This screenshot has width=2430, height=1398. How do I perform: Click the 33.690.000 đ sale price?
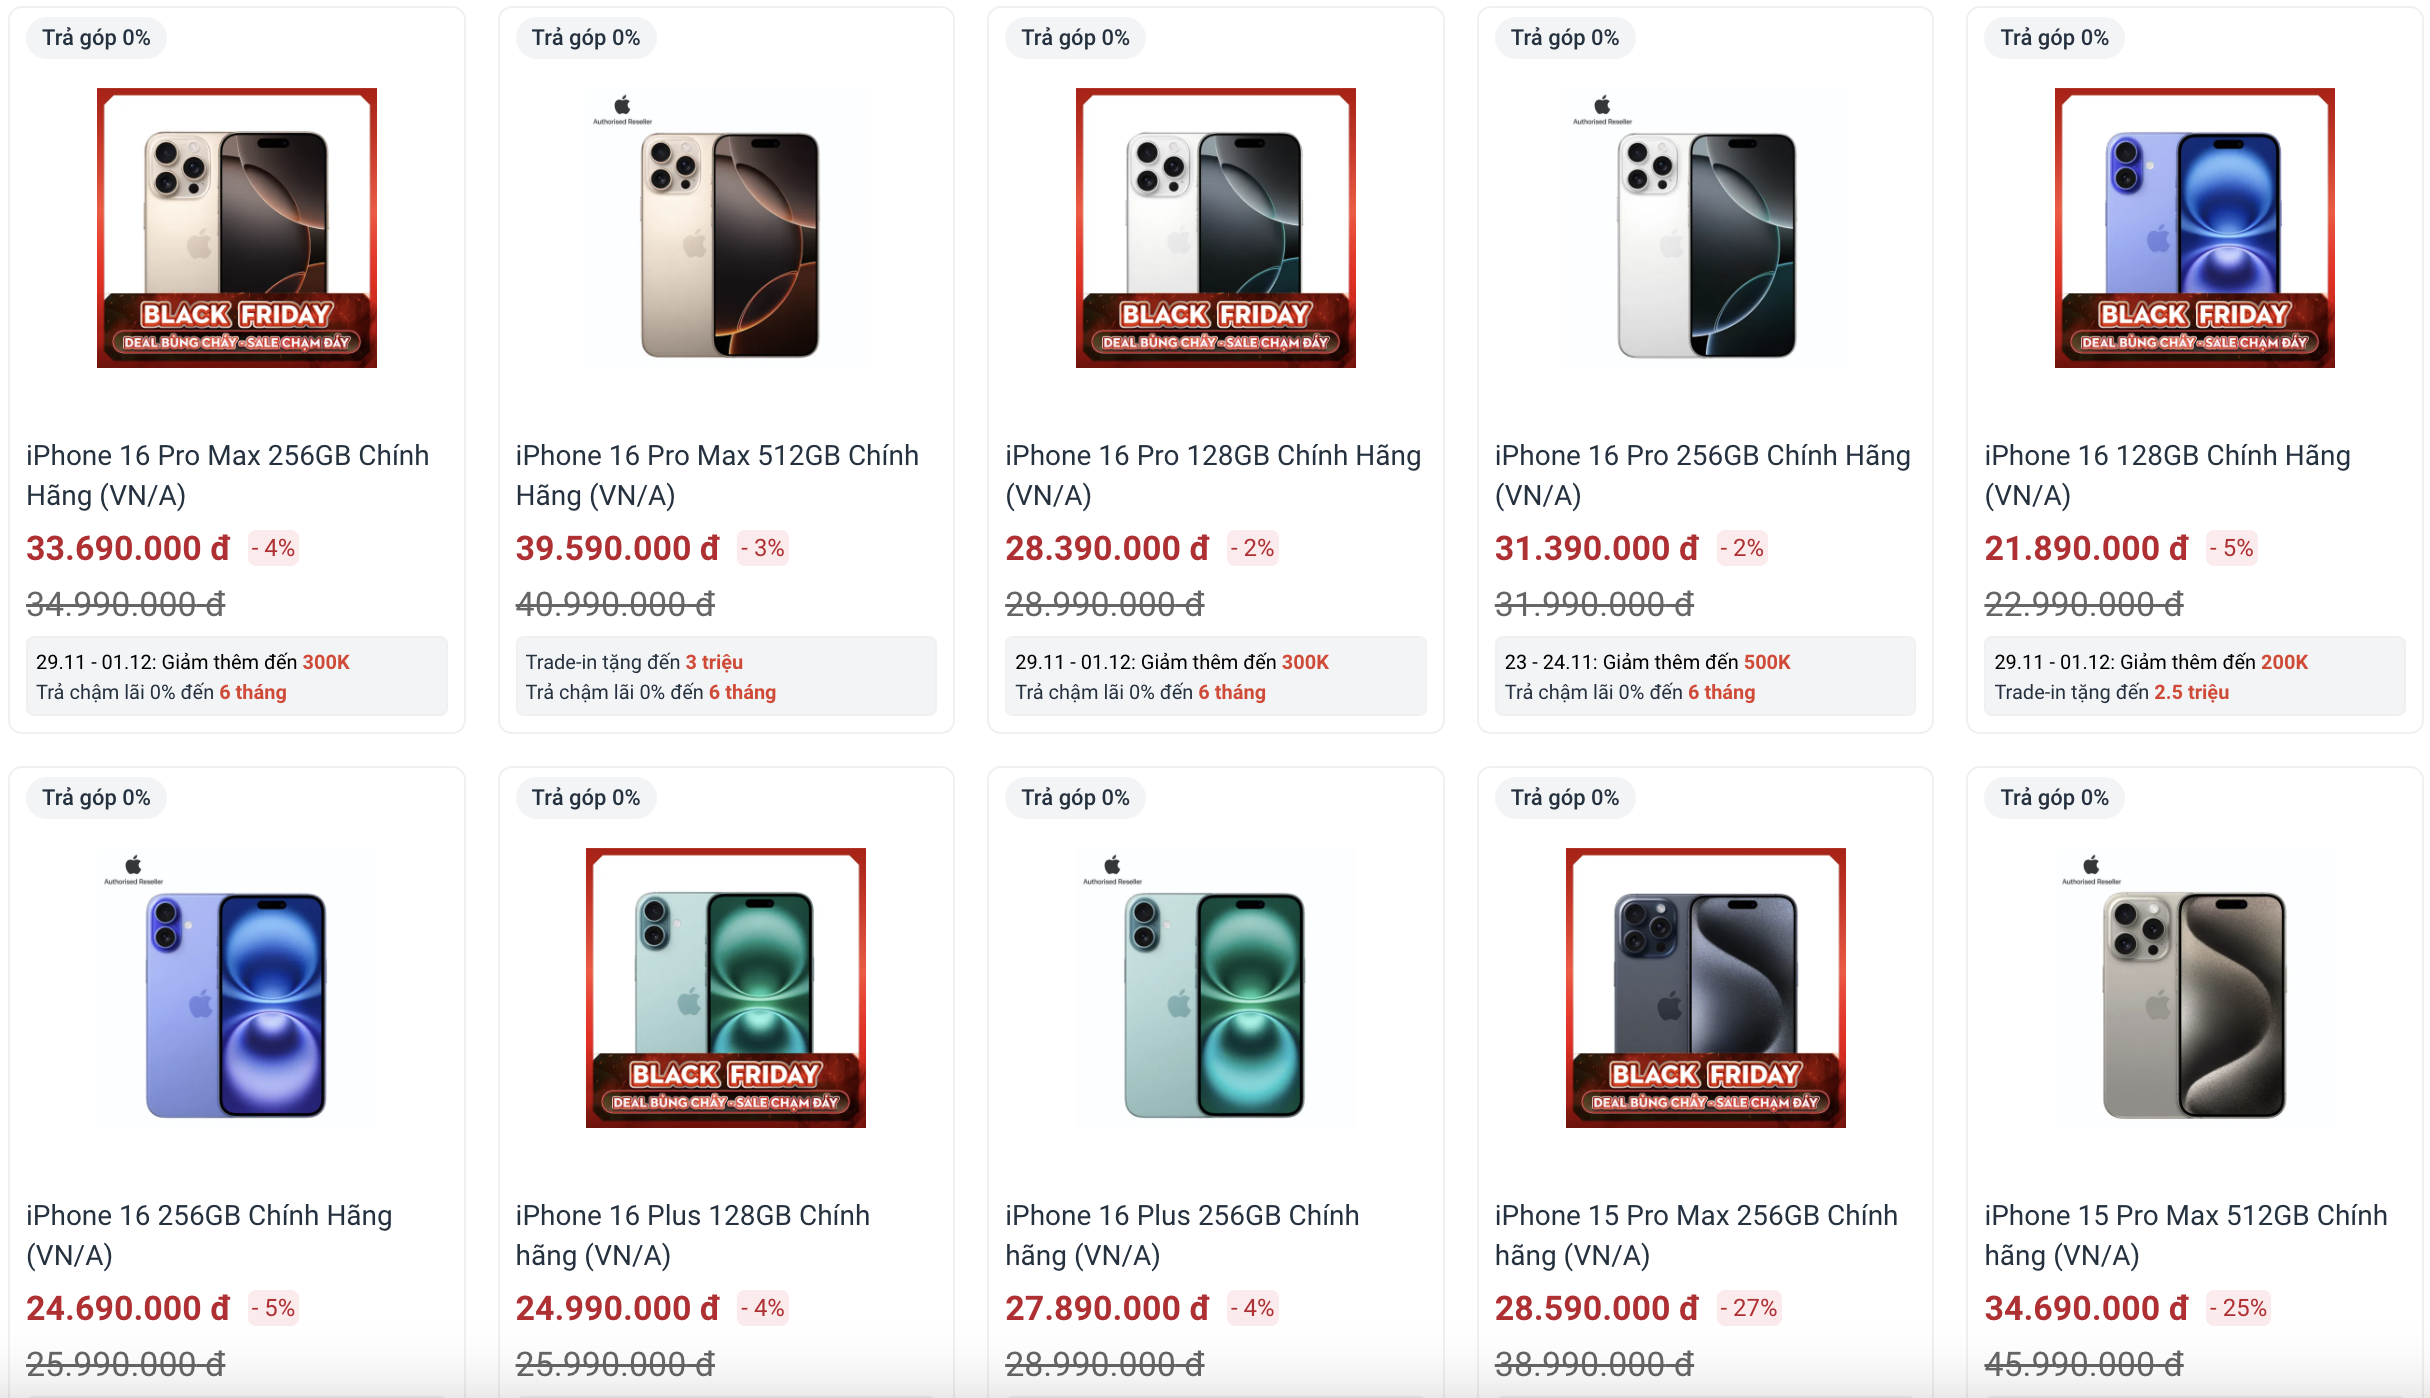128,548
